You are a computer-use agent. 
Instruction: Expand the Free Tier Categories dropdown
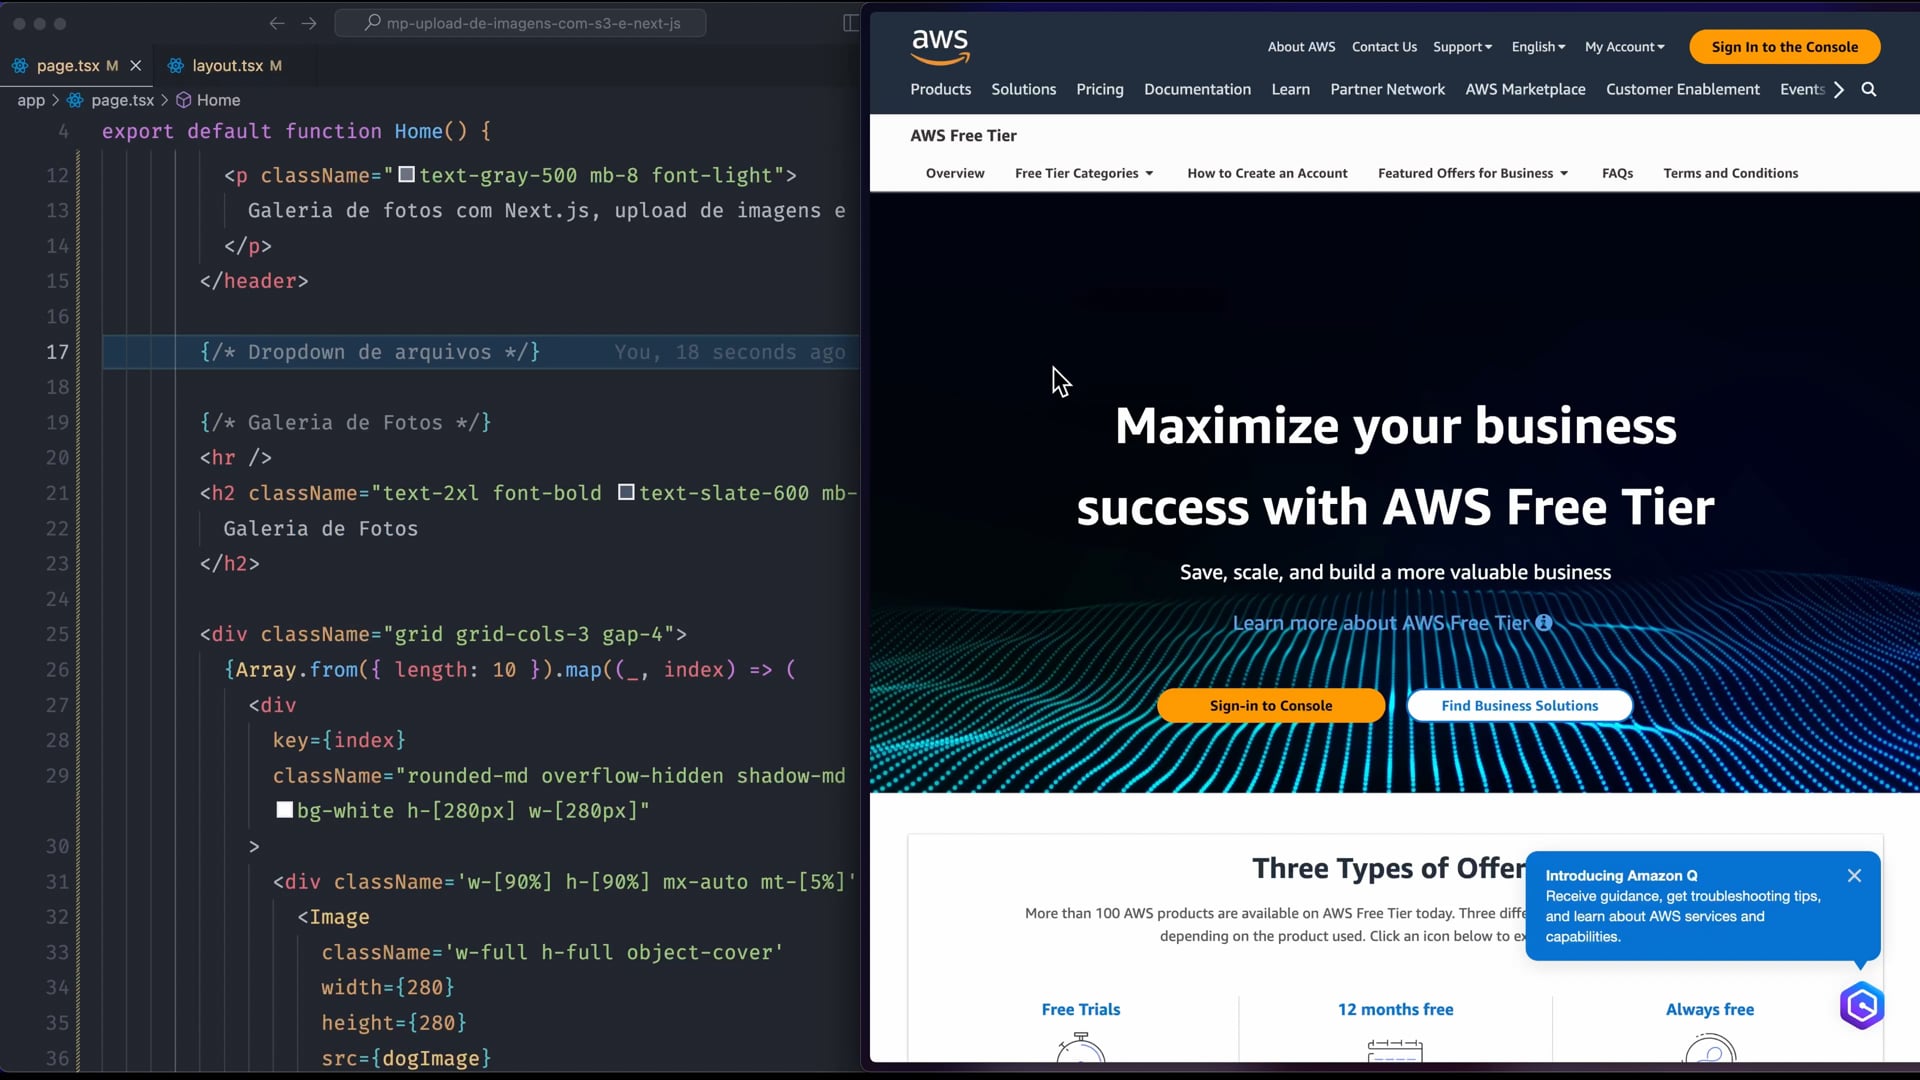pos(1084,174)
